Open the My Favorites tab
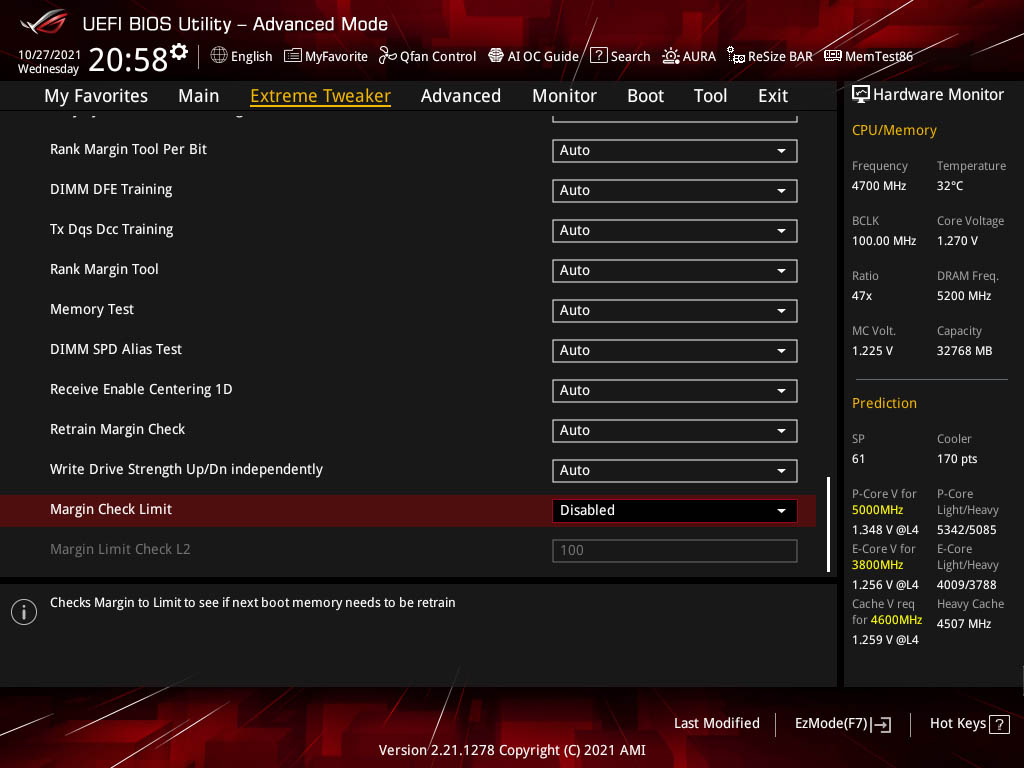The width and height of the screenshot is (1024, 768). pos(96,95)
